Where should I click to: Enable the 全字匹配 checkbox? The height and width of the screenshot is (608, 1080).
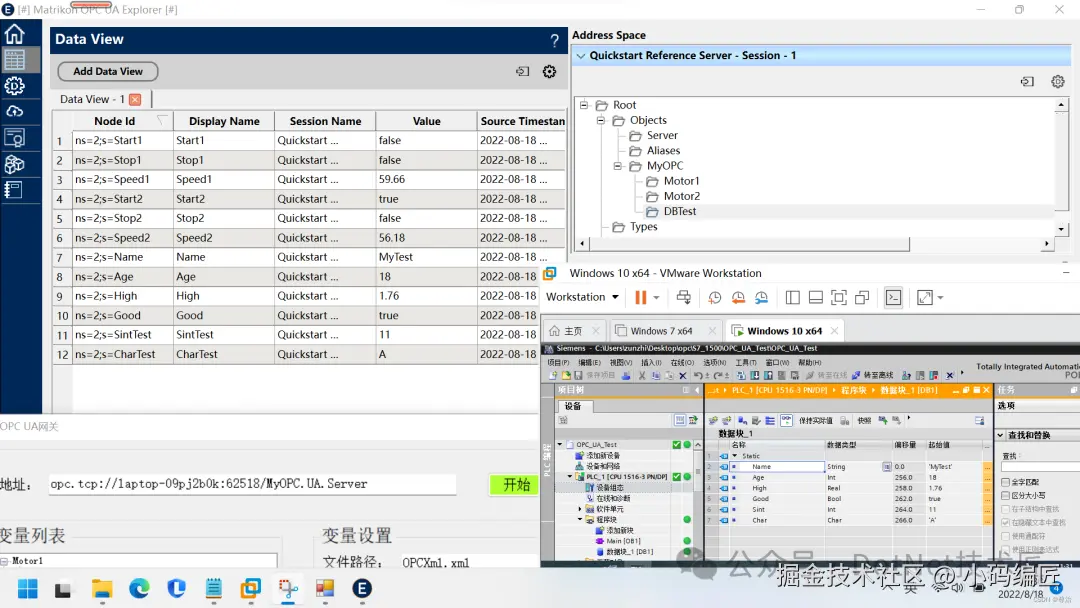click(x=1005, y=482)
